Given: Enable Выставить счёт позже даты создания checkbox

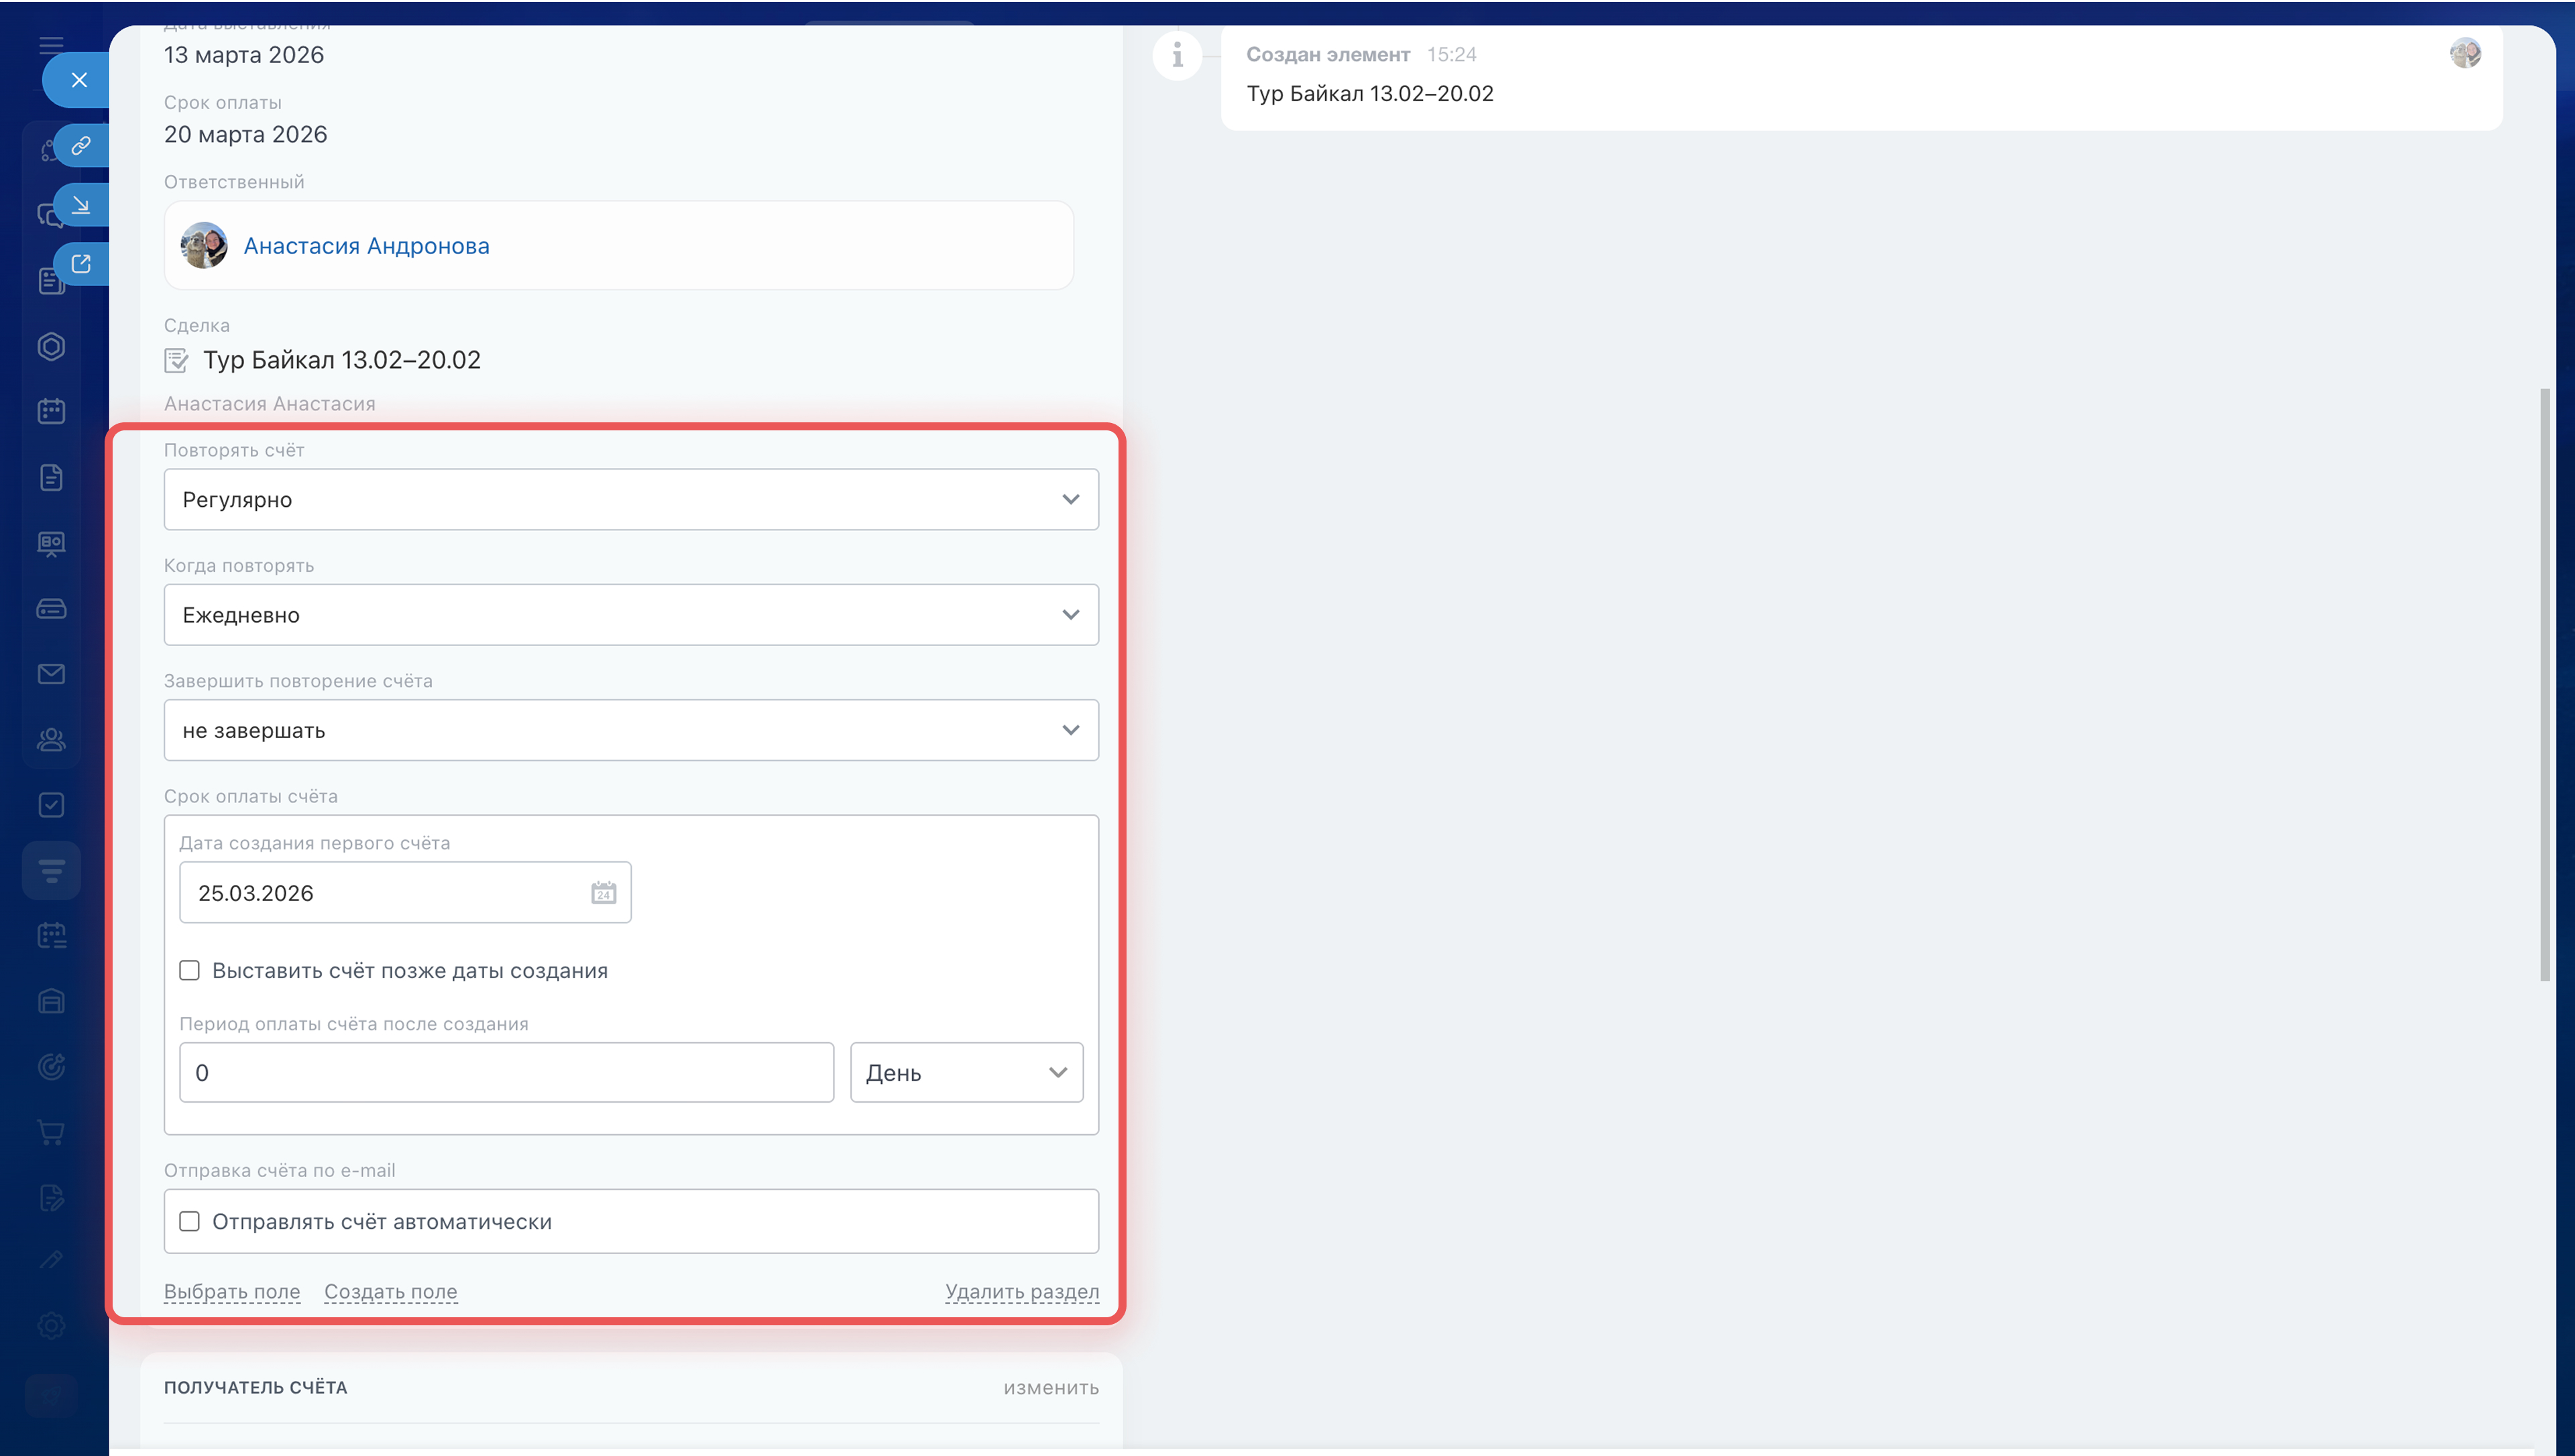Looking at the screenshot, I should click(189, 971).
